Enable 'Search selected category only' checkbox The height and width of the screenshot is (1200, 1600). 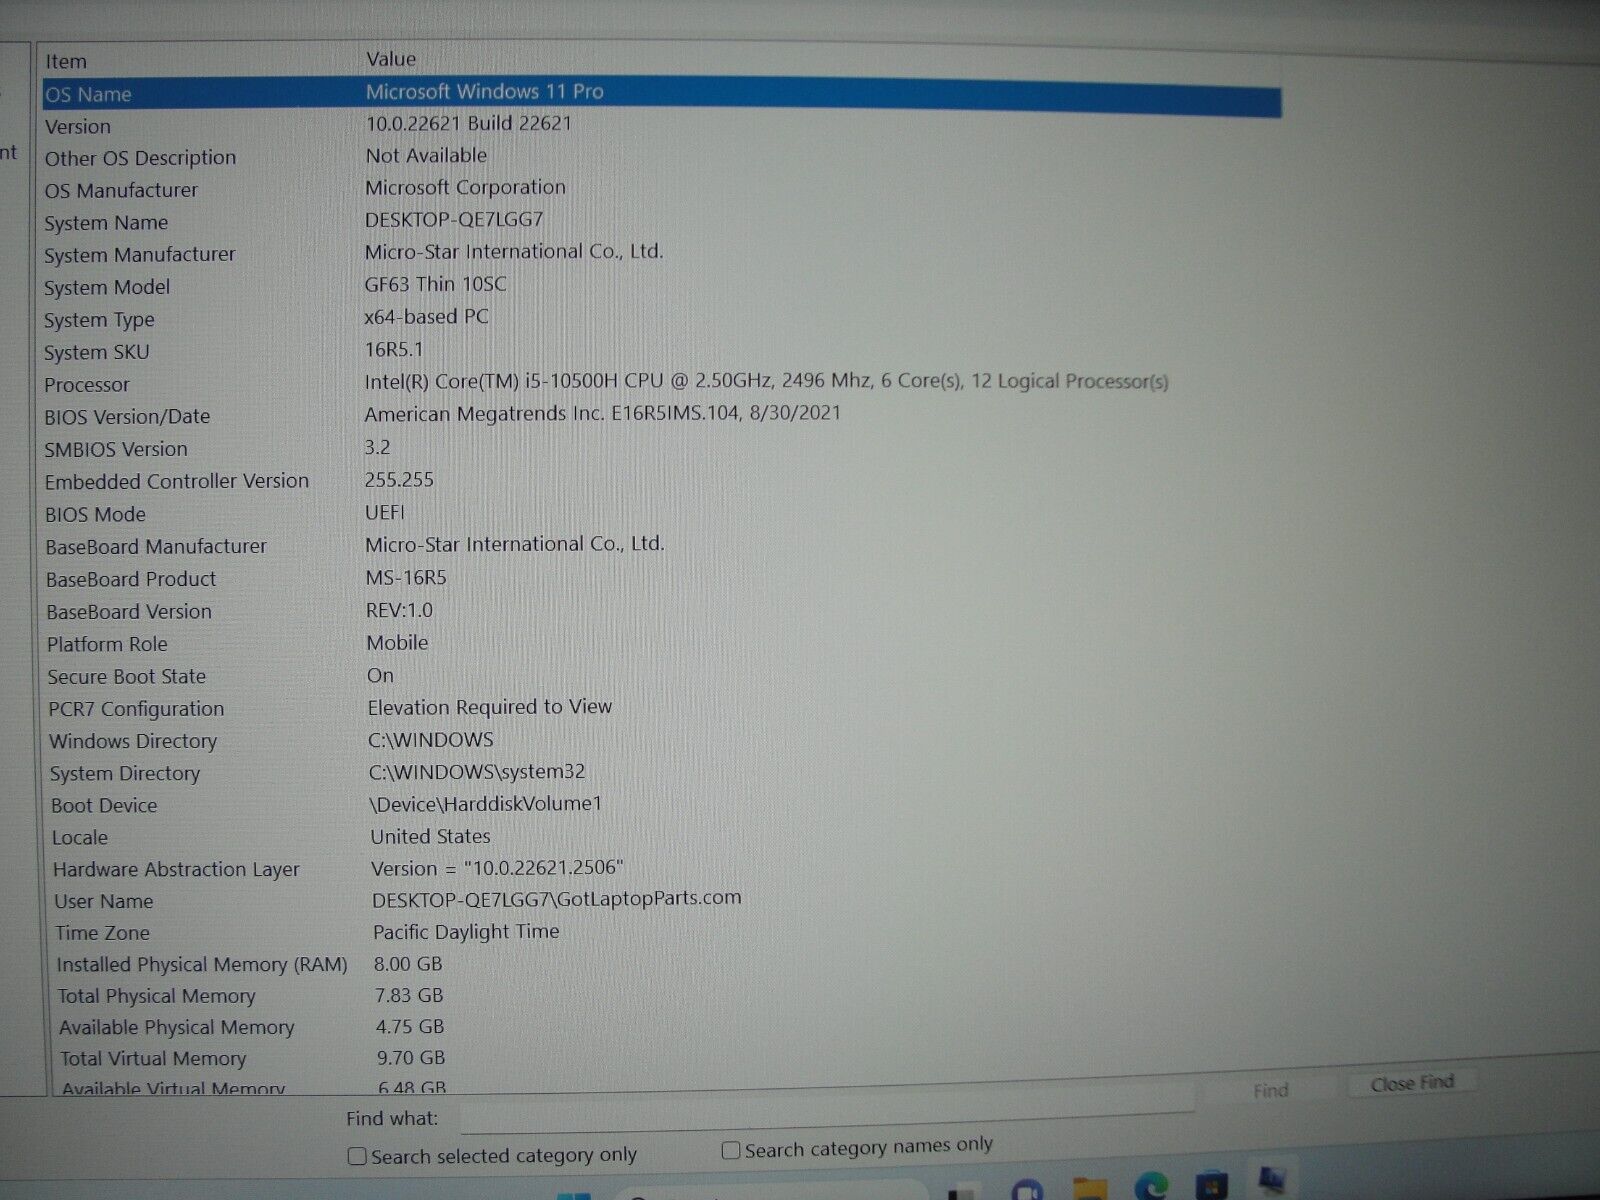[357, 1156]
